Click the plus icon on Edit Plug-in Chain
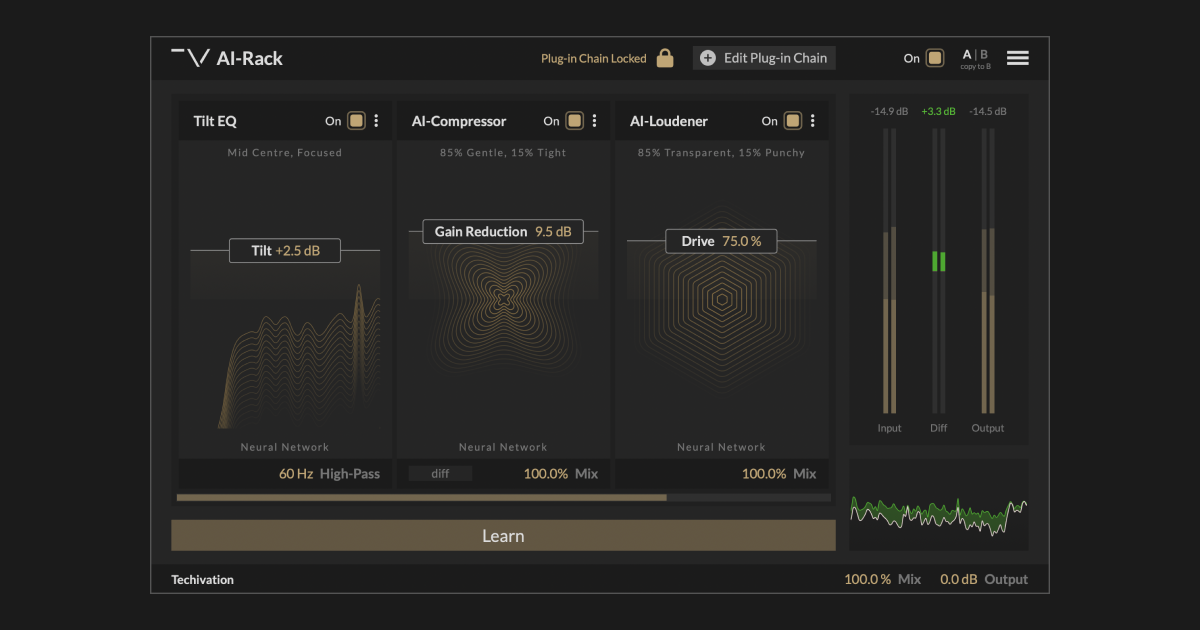Screen dimensions: 1200x630 [x=707, y=58]
